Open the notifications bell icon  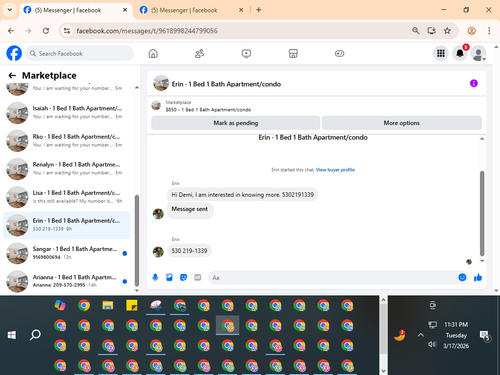(460, 53)
